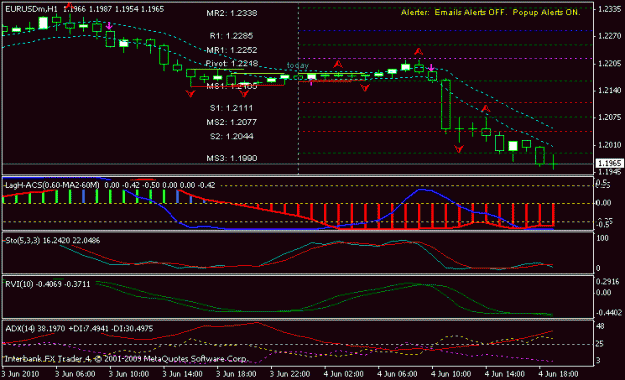This screenshot has height=380, width=625.
Task: Click 1.2335 on the price scale
Action: pyautogui.click(x=610, y=9)
